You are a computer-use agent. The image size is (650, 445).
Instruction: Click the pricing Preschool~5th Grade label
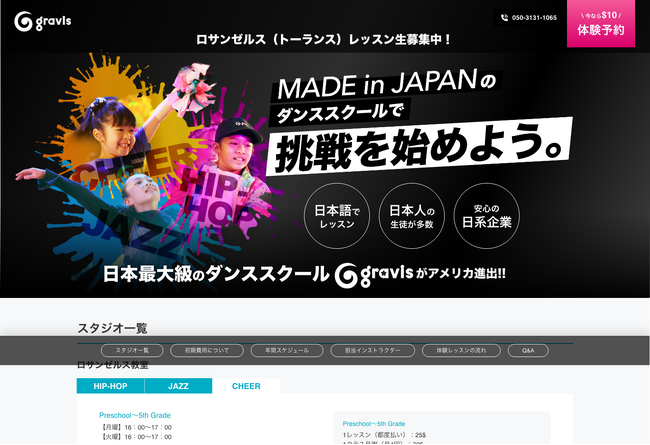374,423
